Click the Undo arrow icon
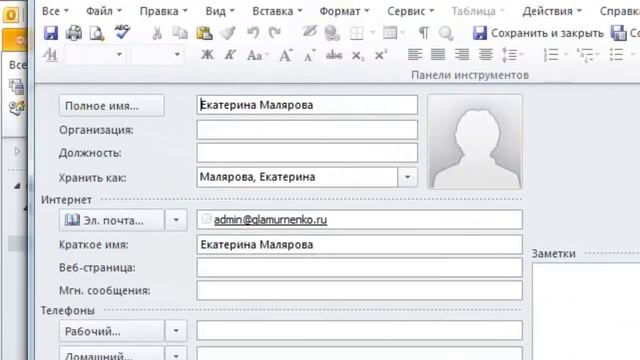The image size is (640, 360). click(x=253, y=33)
